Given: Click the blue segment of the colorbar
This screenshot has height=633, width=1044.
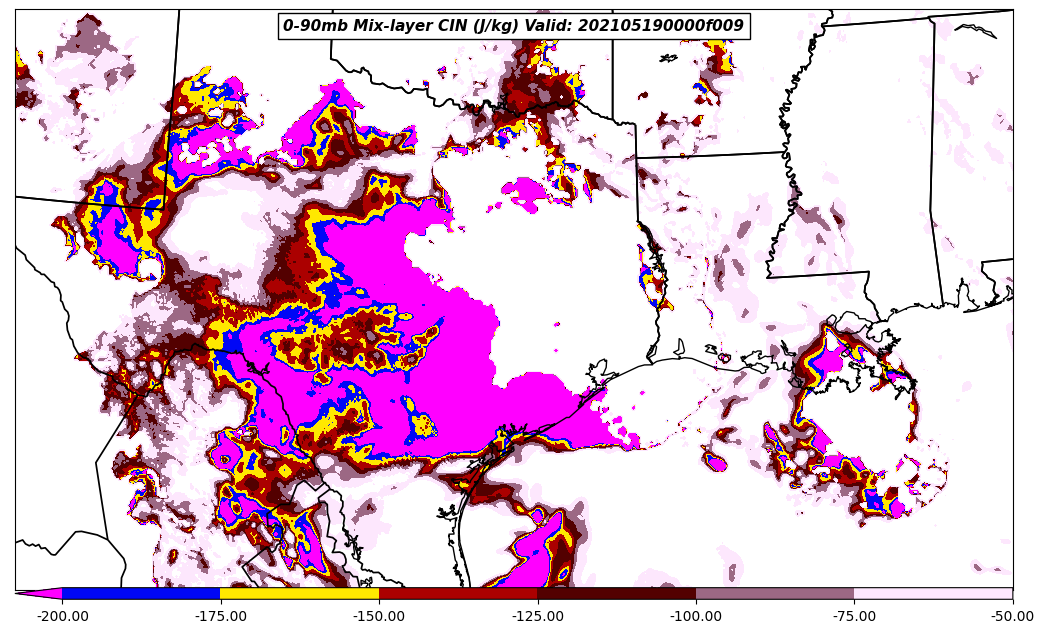Looking at the screenshot, I should (x=141, y=594).
